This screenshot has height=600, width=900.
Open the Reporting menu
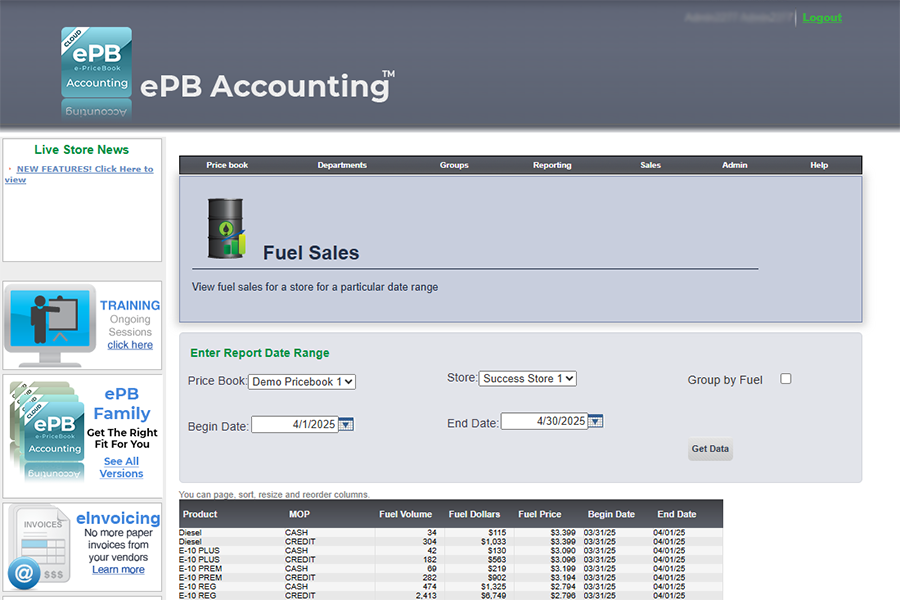tap(552, 165)
